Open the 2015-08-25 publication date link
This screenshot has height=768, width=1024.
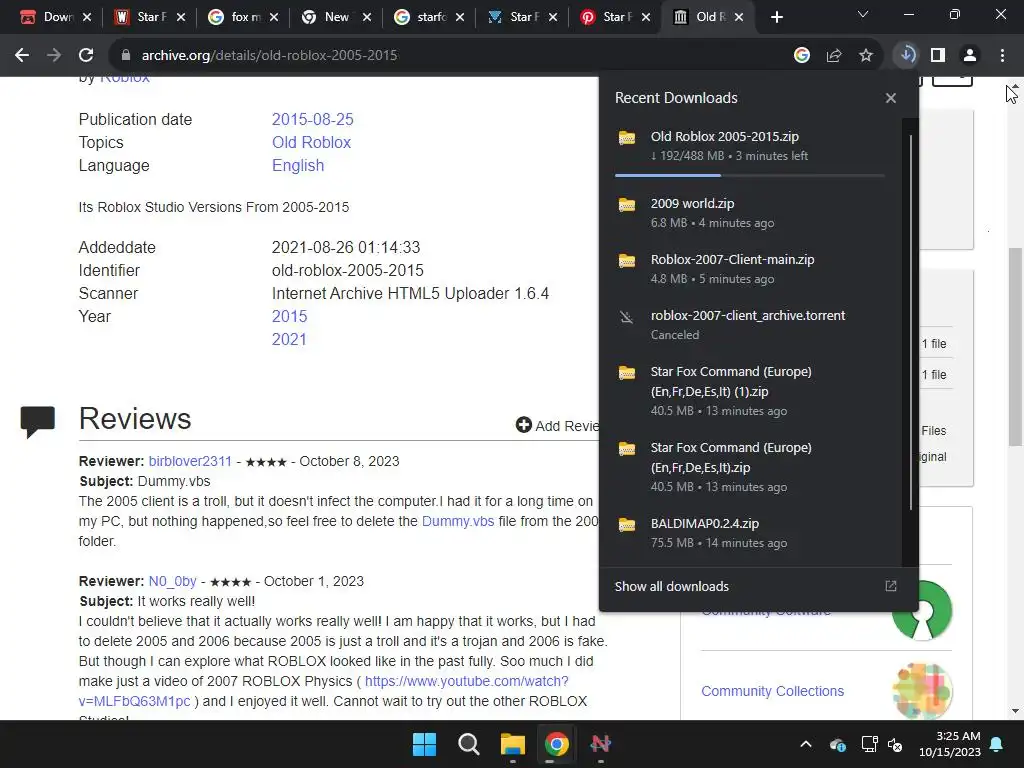click(312, 120)
